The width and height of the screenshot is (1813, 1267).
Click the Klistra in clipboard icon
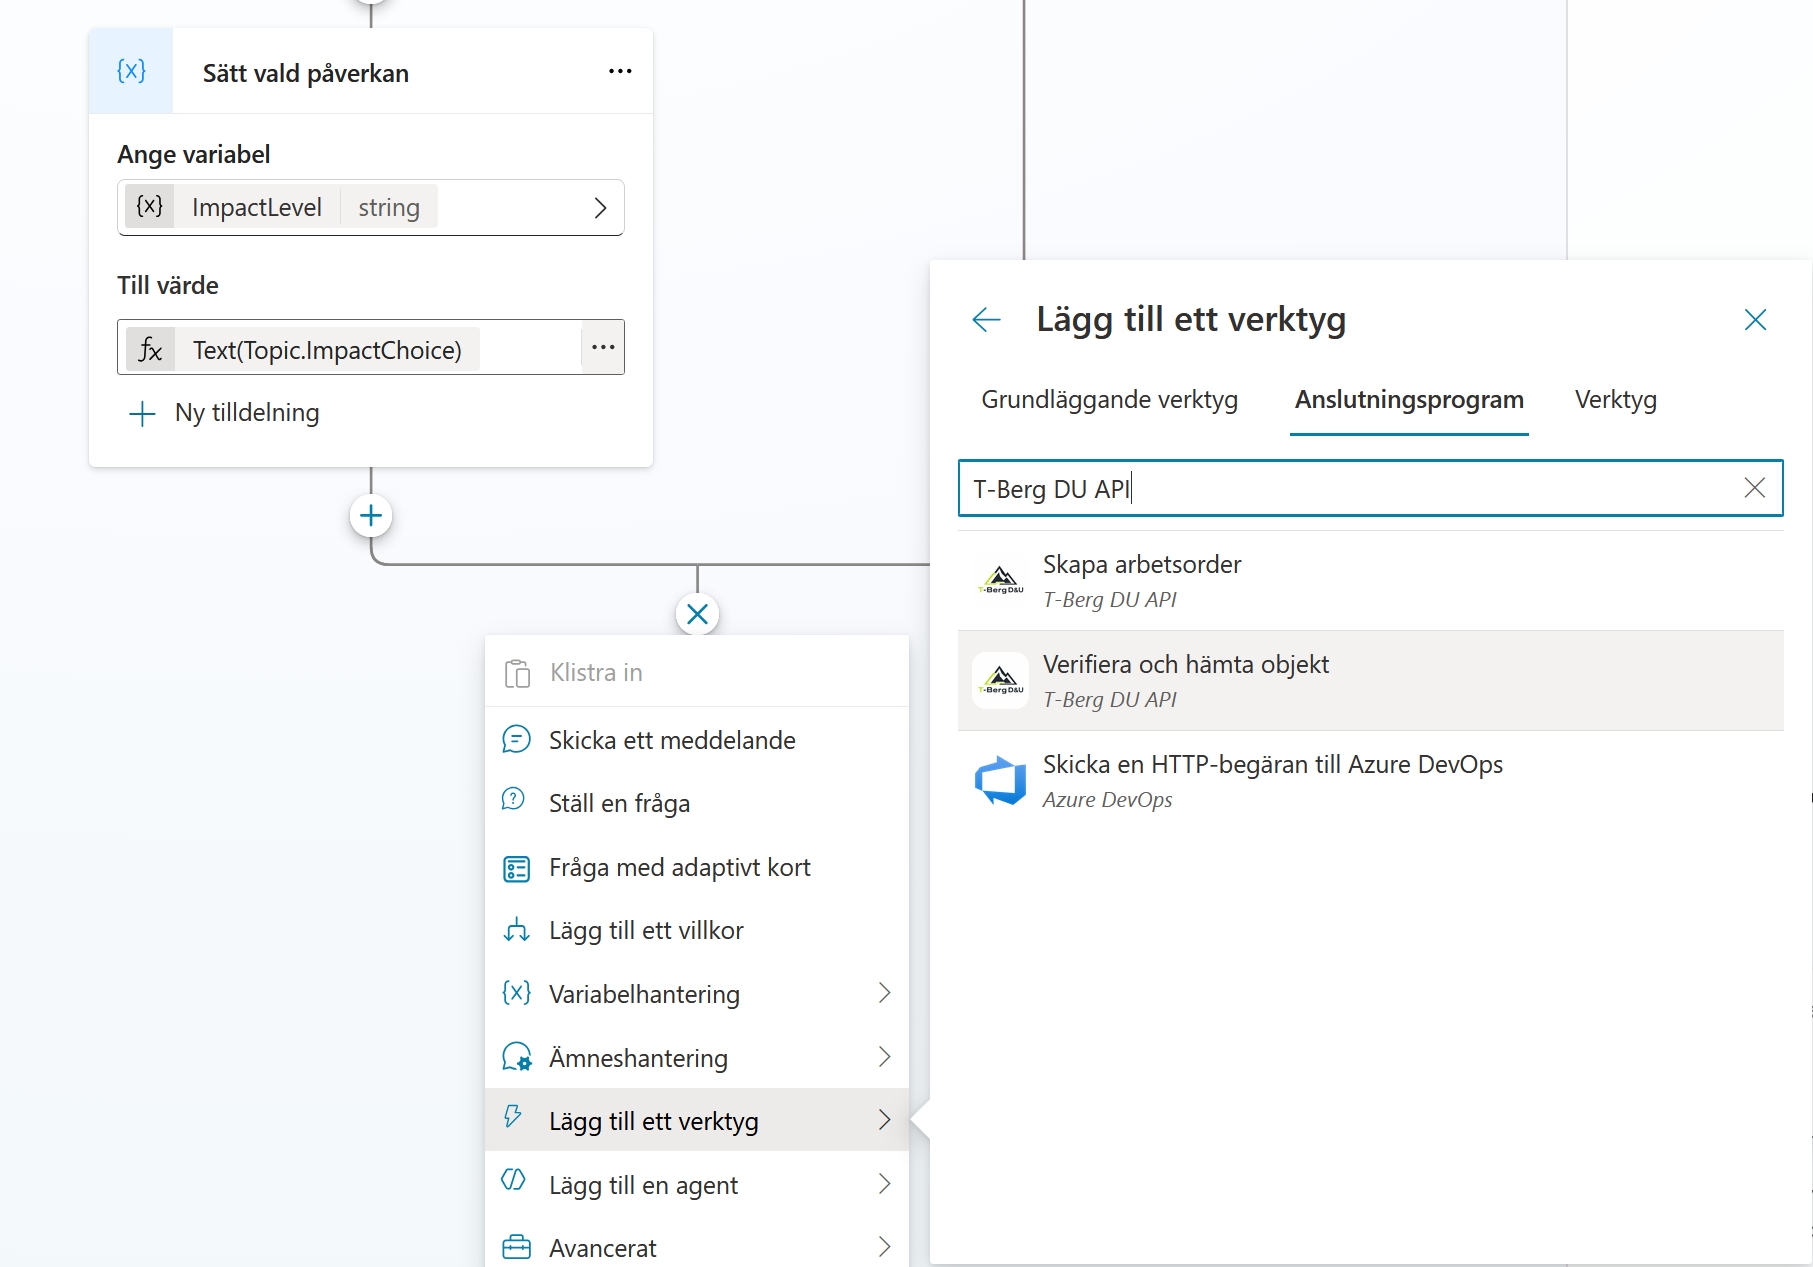517,673
